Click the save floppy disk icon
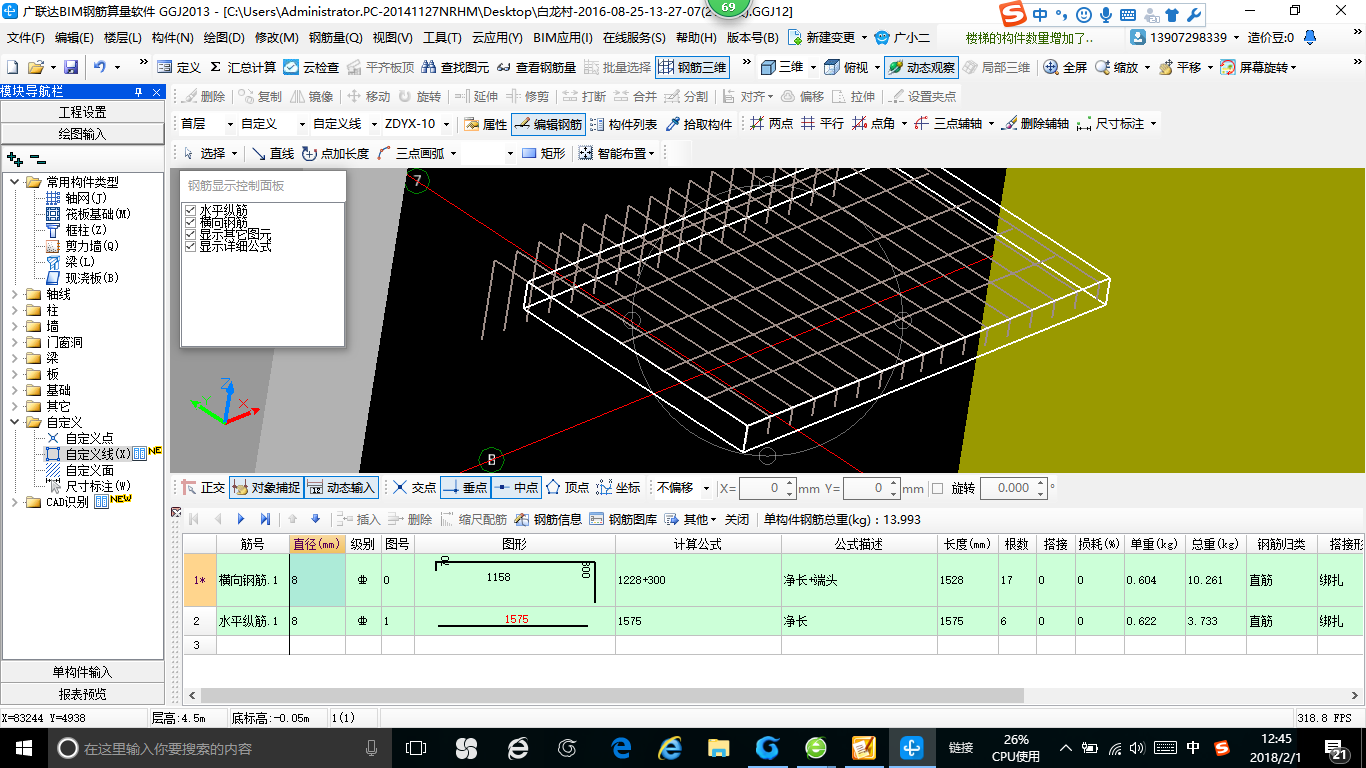 [x=71, y=67]
